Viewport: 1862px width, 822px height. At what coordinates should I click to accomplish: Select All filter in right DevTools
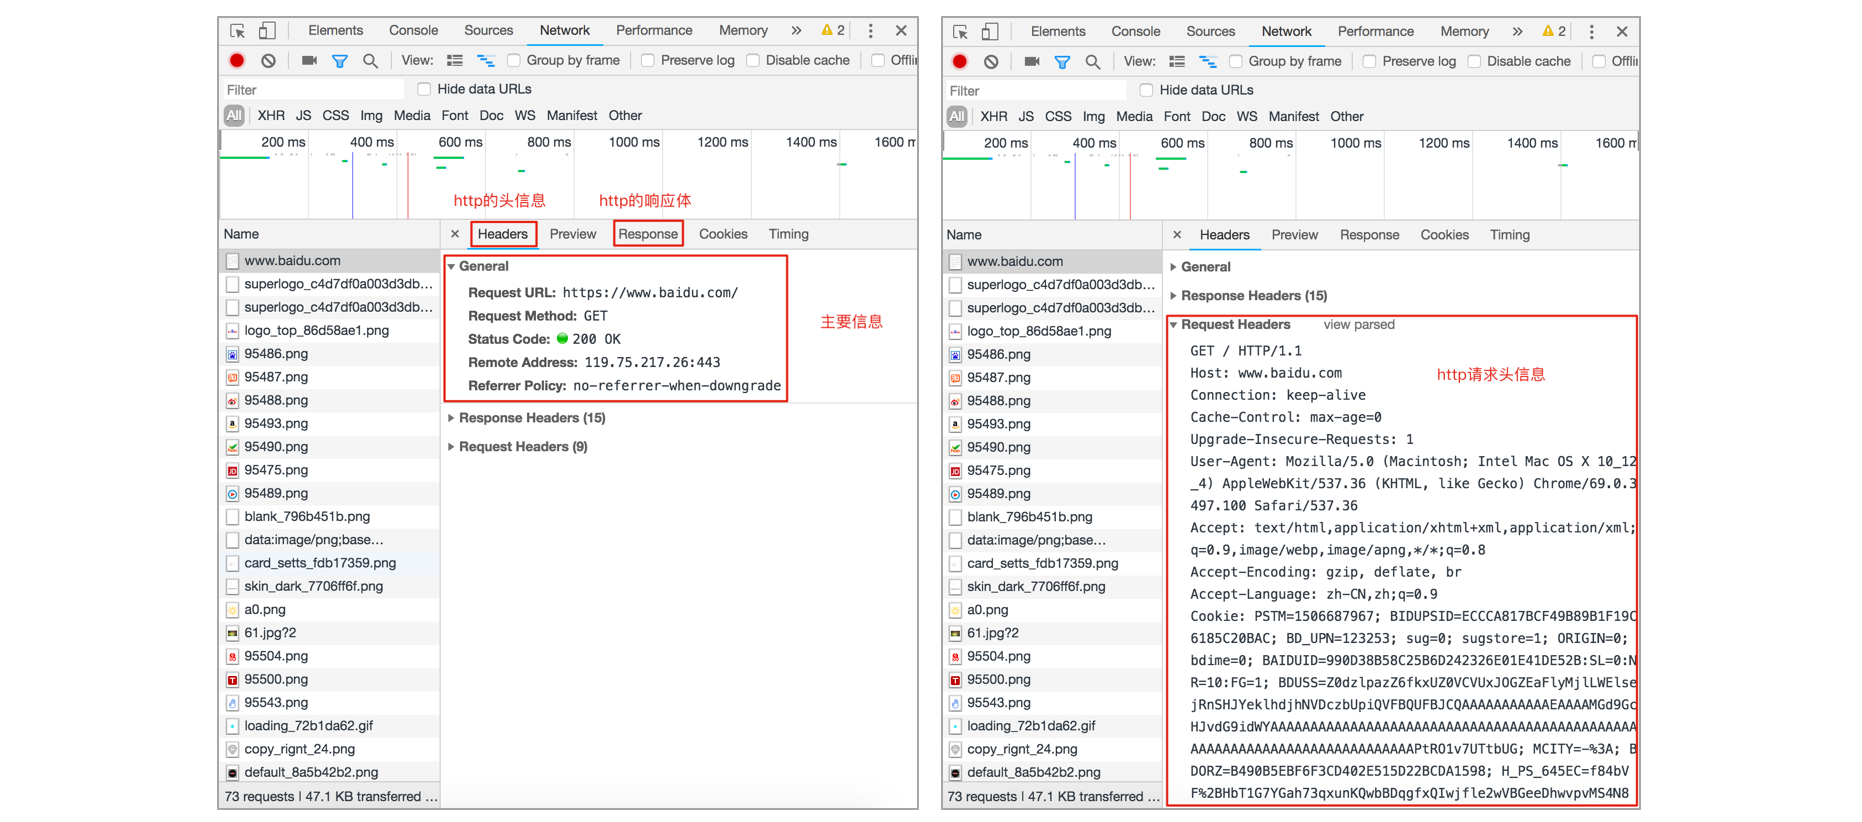[957, 117]
